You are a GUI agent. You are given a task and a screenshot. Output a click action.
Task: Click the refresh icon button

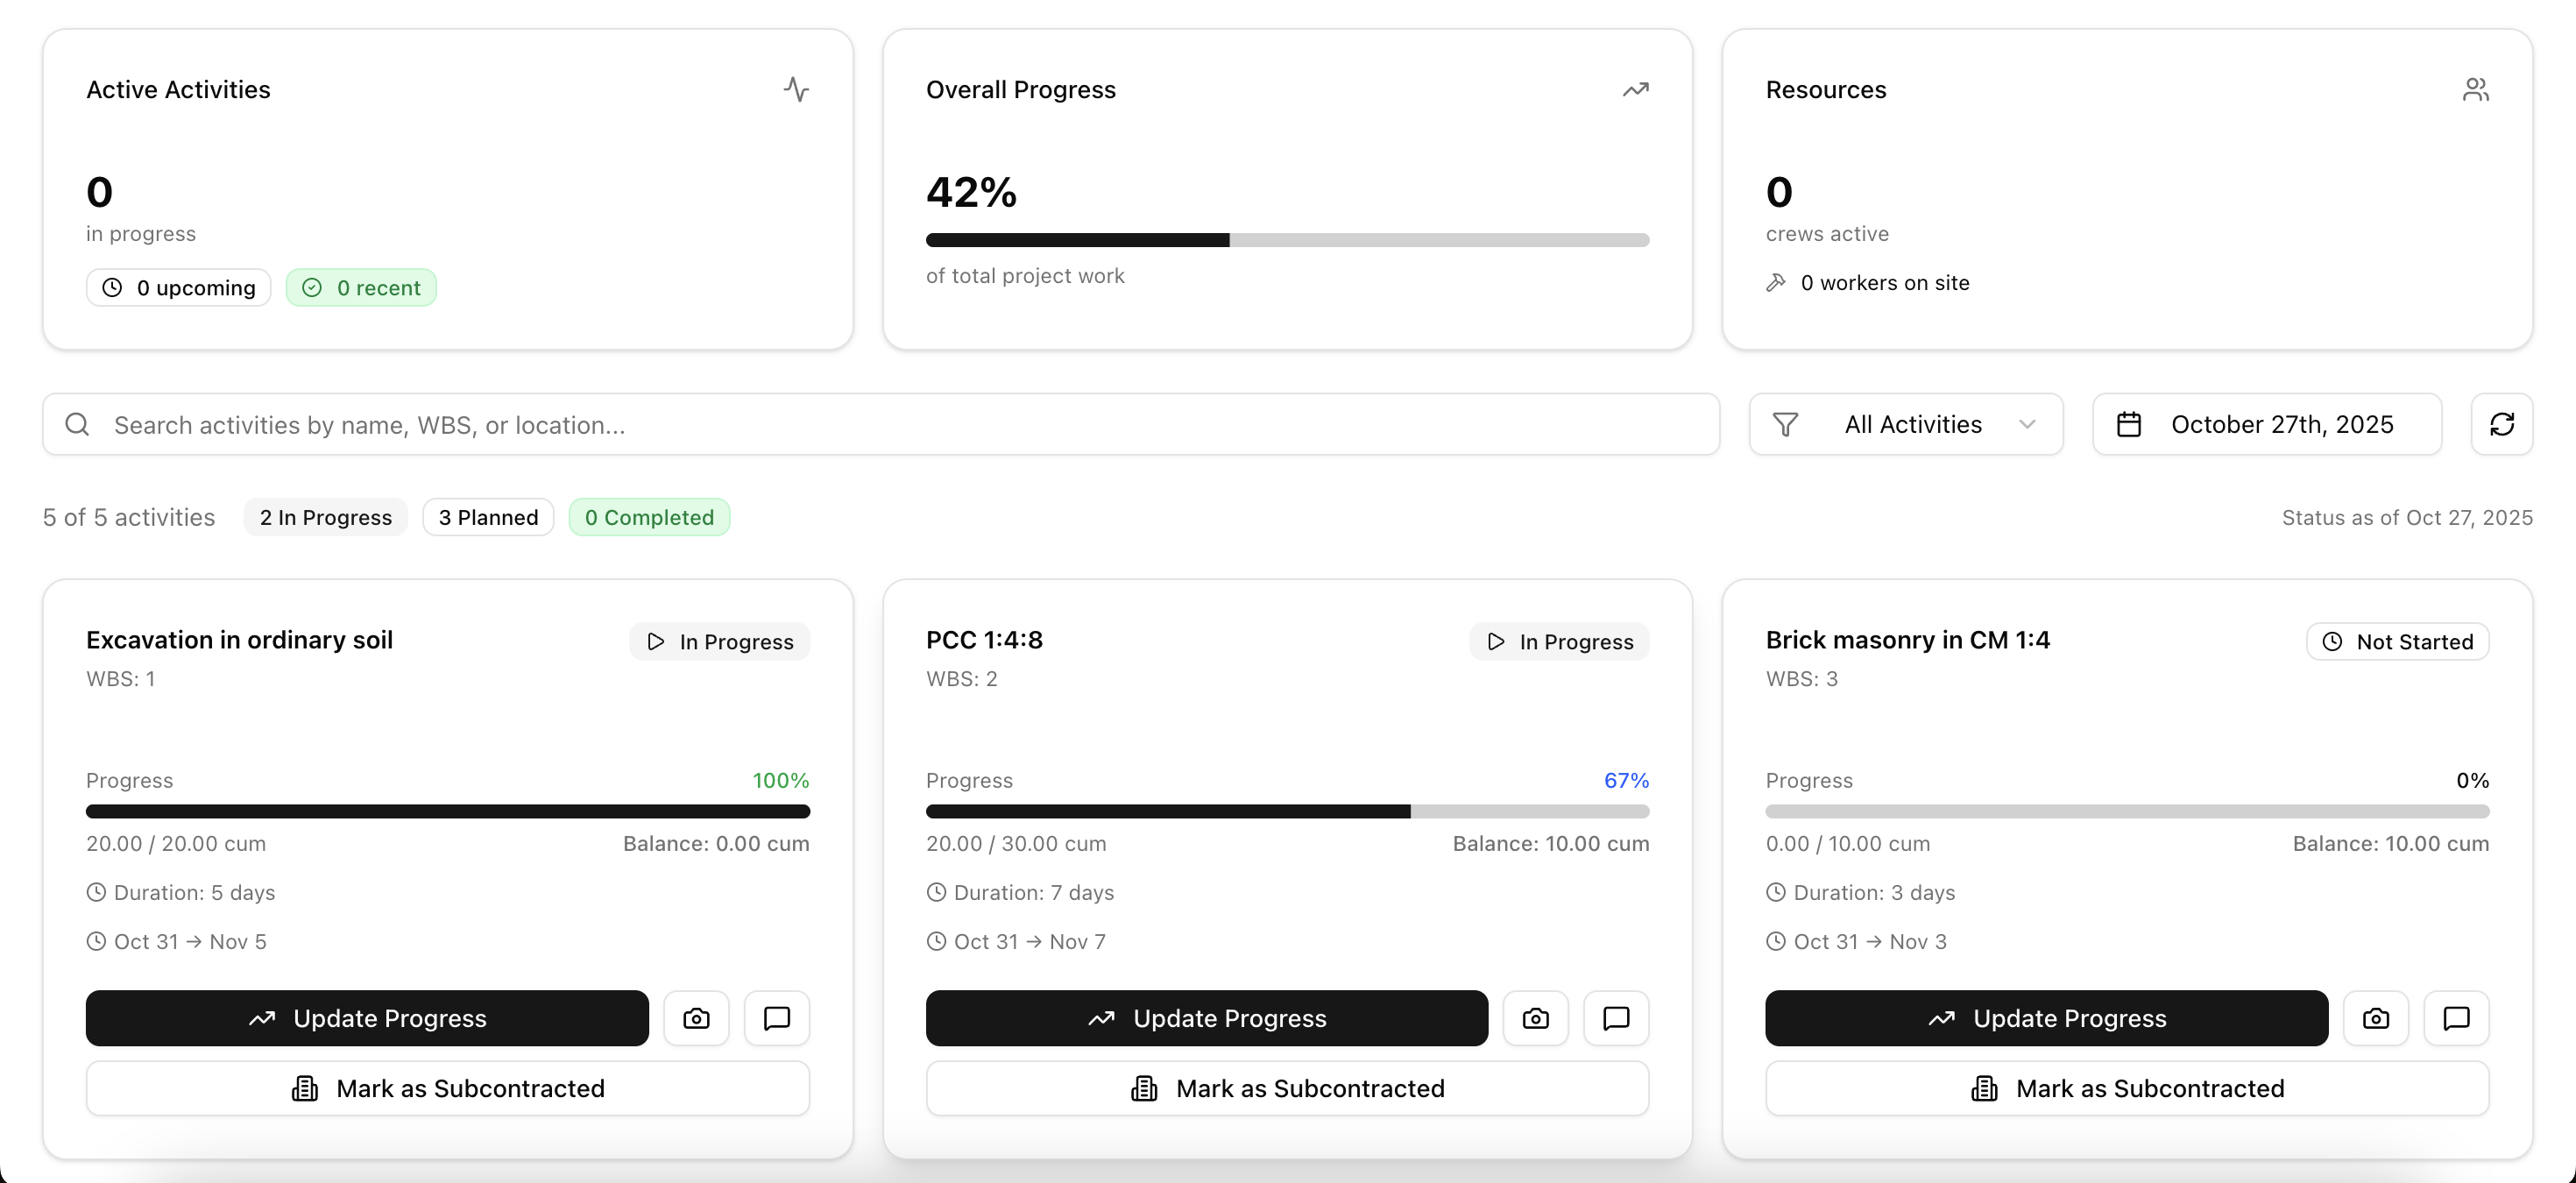(2501, 424)
